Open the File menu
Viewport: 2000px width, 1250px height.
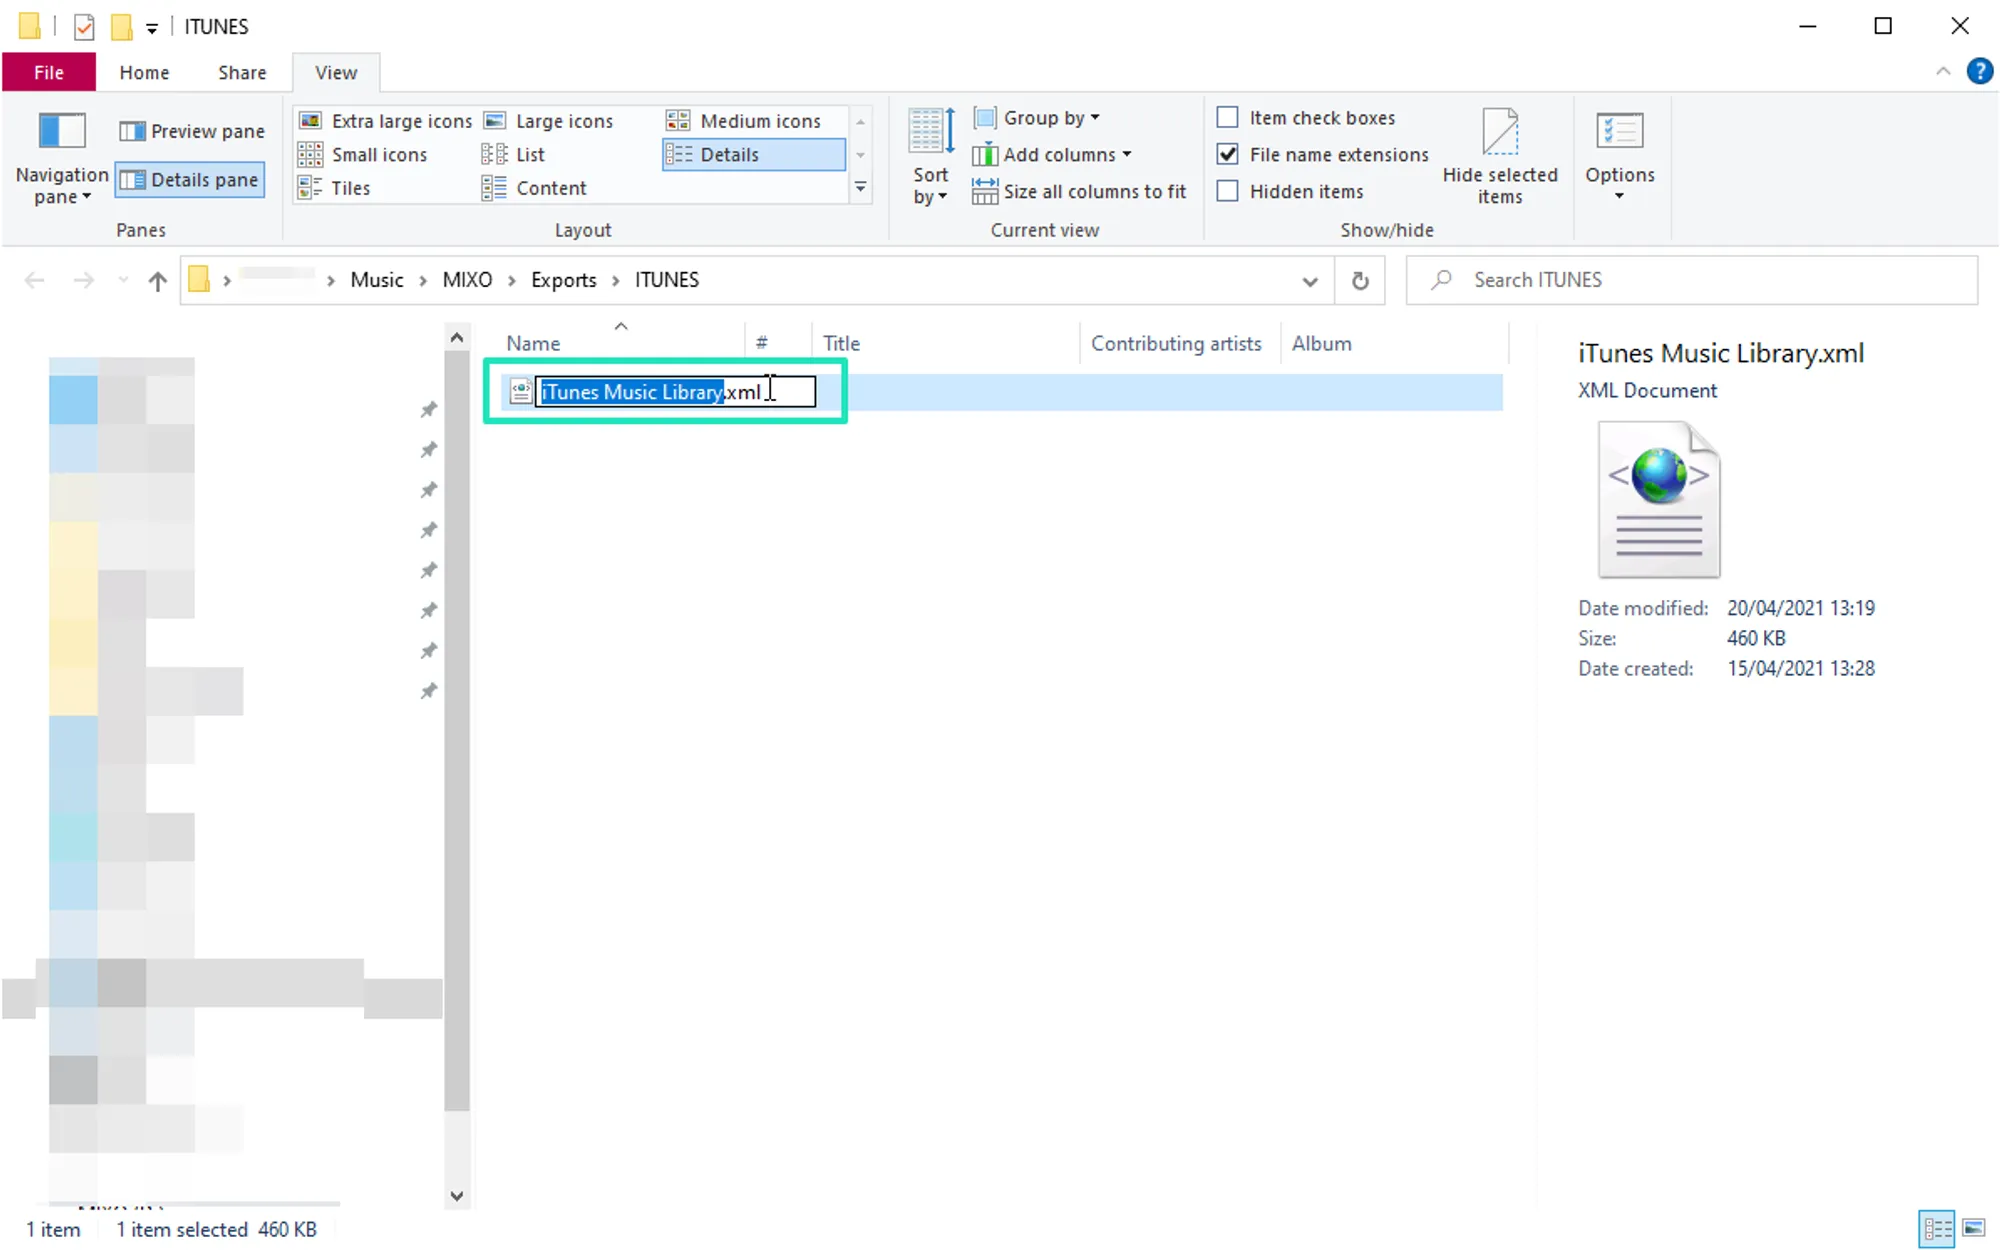pos(48,73)
